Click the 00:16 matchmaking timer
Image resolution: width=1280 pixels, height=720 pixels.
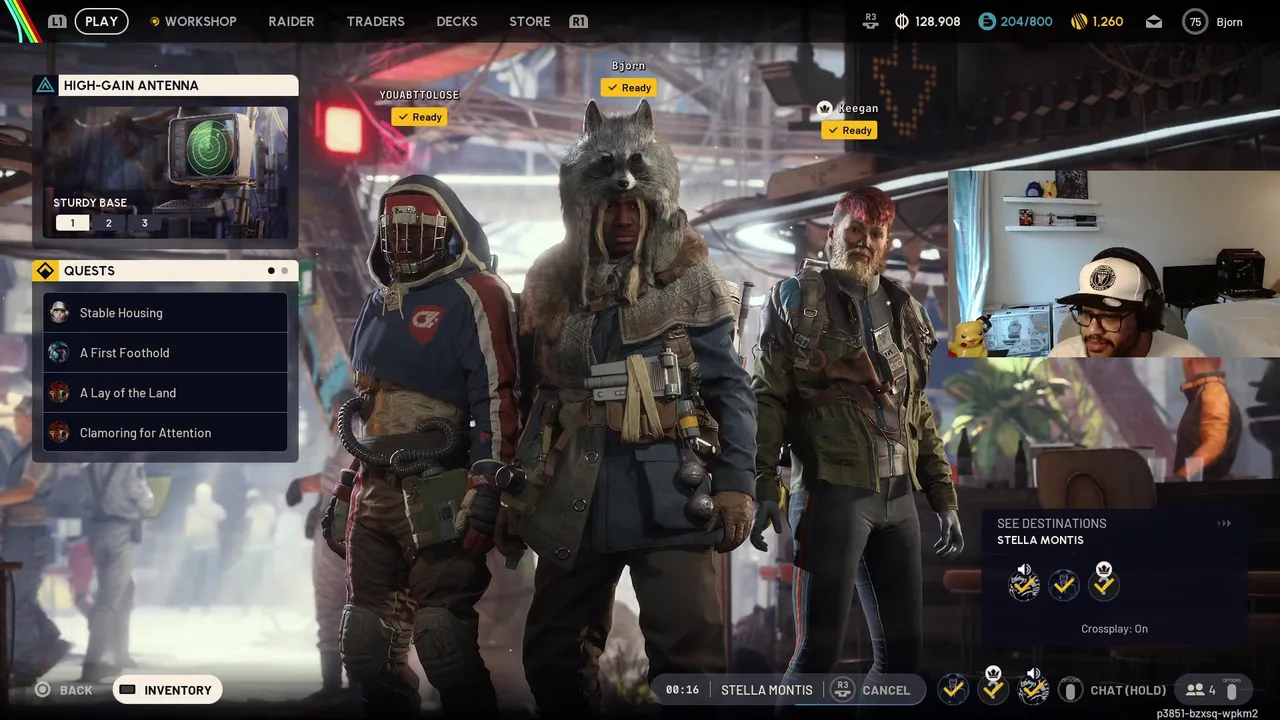pyautogui.click(x=682, y=690)
